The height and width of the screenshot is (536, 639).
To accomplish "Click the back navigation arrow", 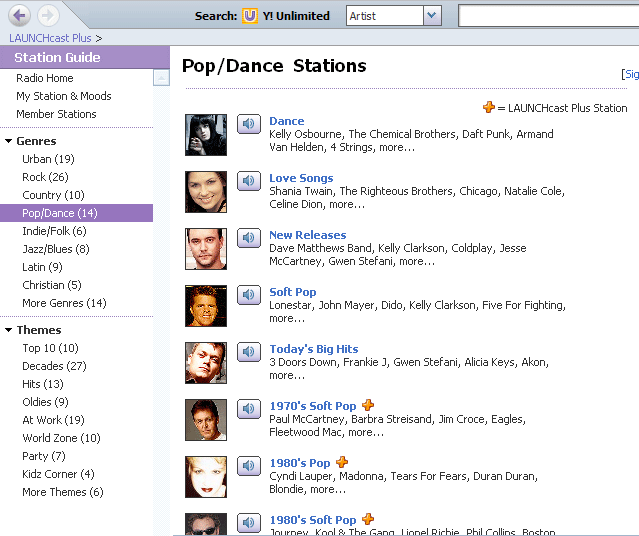I will 19,16.
